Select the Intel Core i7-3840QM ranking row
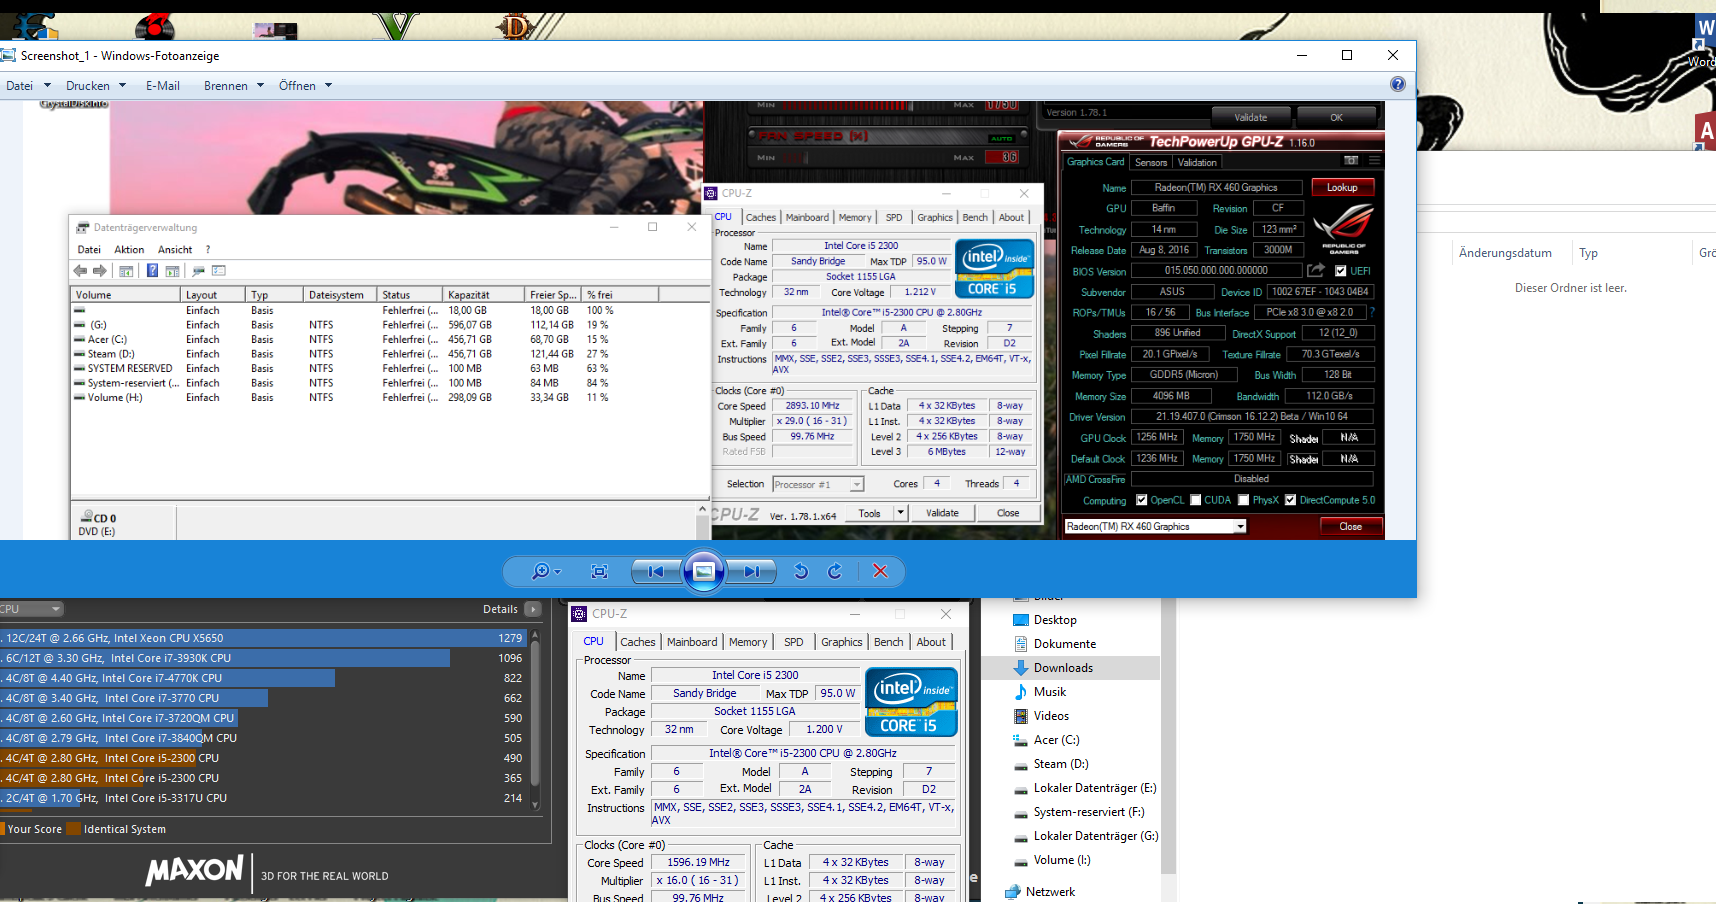The image size is (1716, 904). click(x=263, y=738)
